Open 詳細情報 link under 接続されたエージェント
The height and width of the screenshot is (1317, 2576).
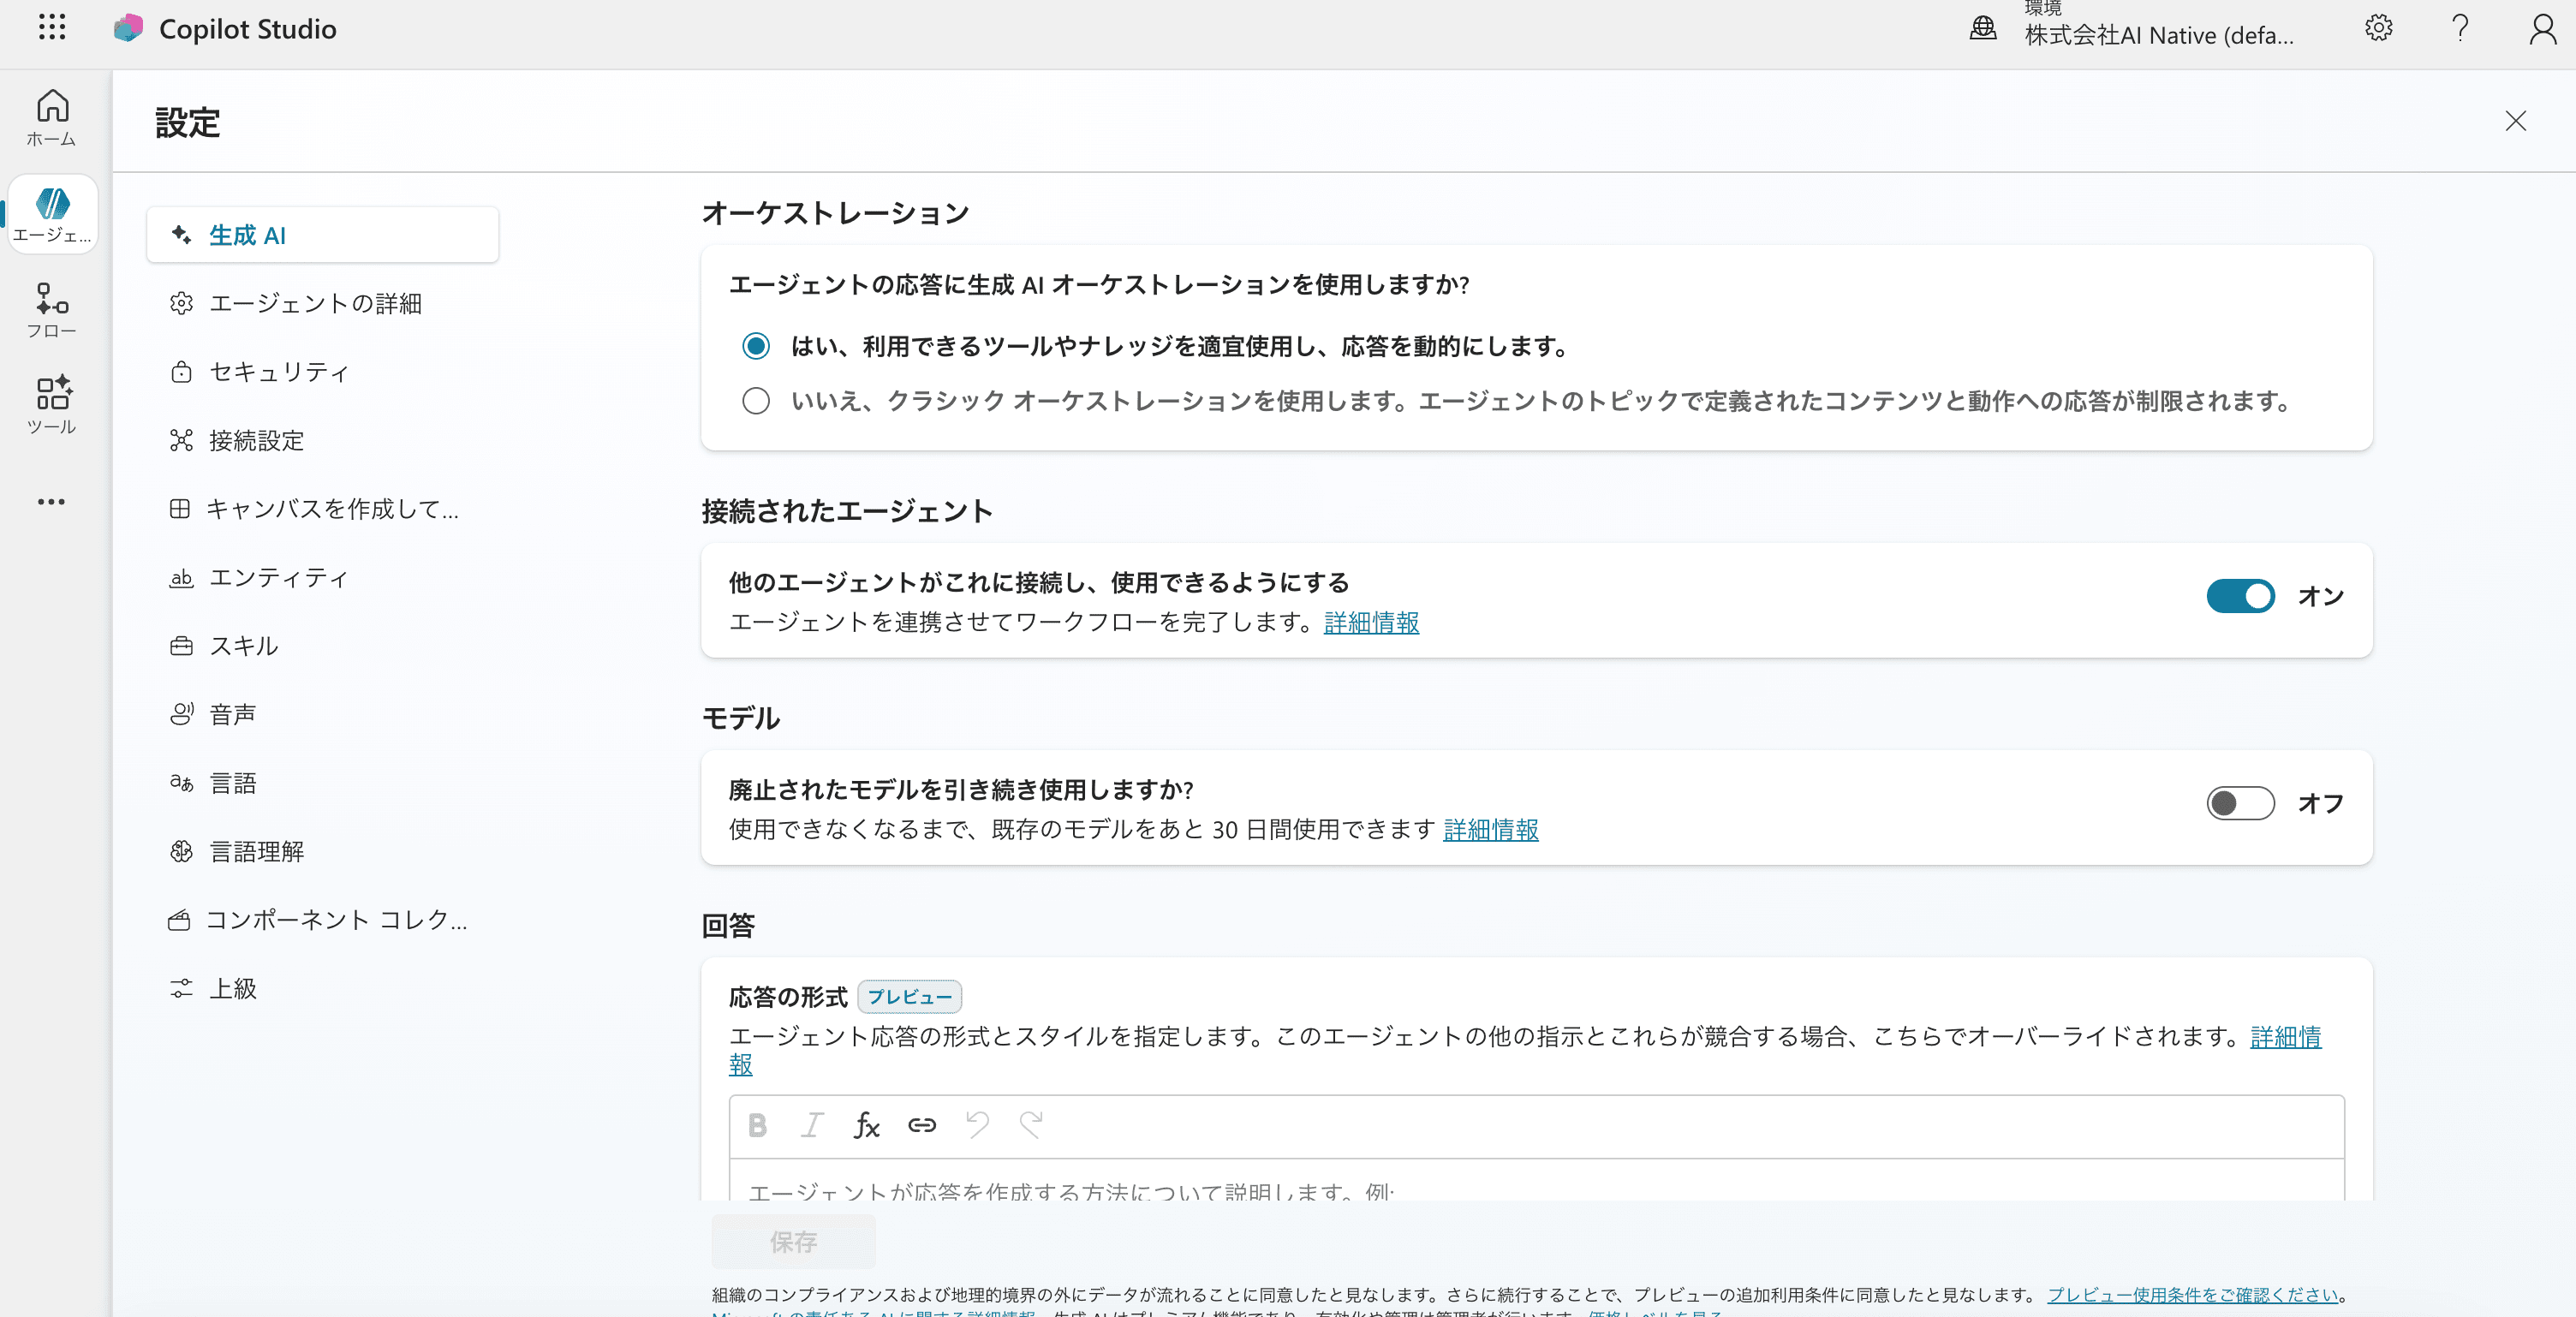[1371, 622]
